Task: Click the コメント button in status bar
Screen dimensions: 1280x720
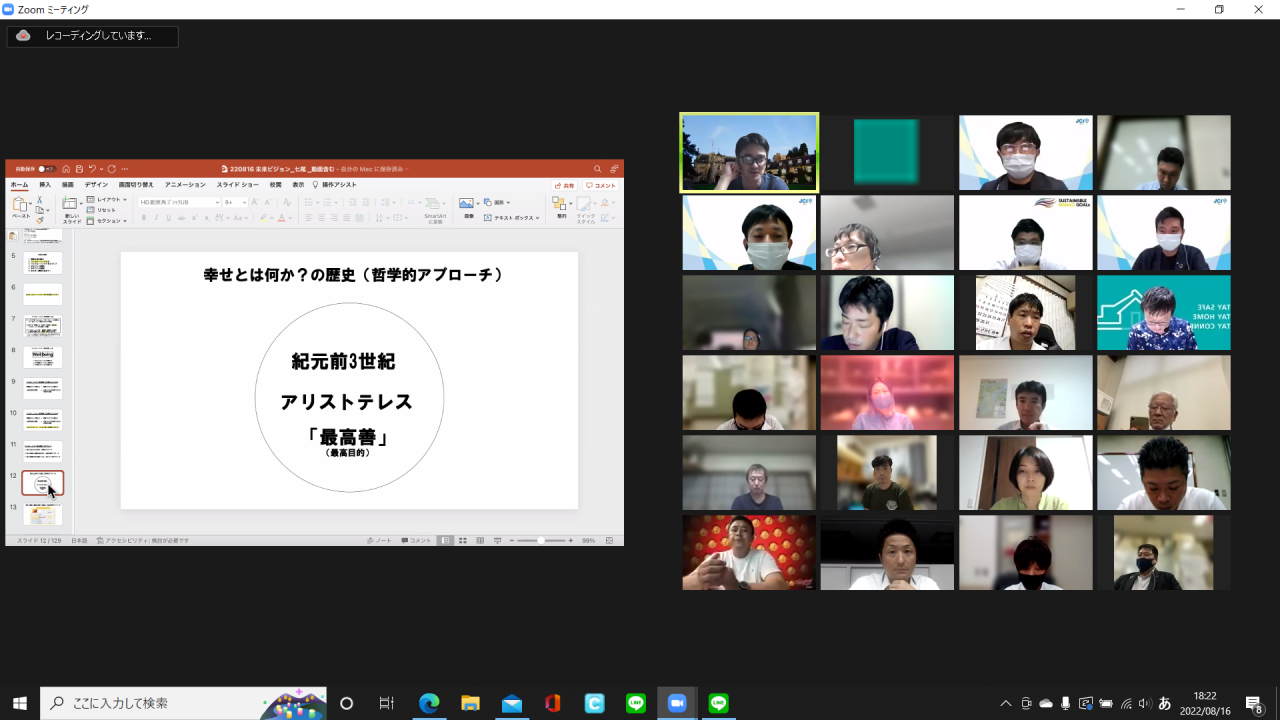Action: click(x=416, y=540)
